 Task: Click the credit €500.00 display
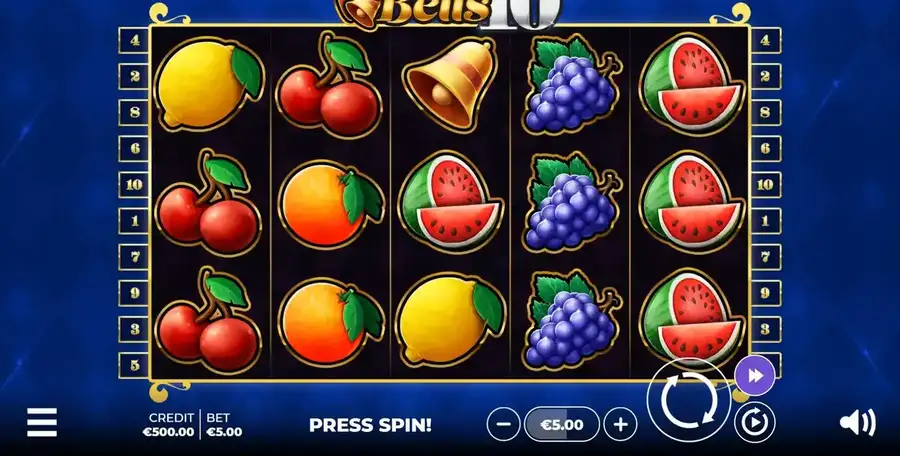pyautogui.click(x=168, y=425)
